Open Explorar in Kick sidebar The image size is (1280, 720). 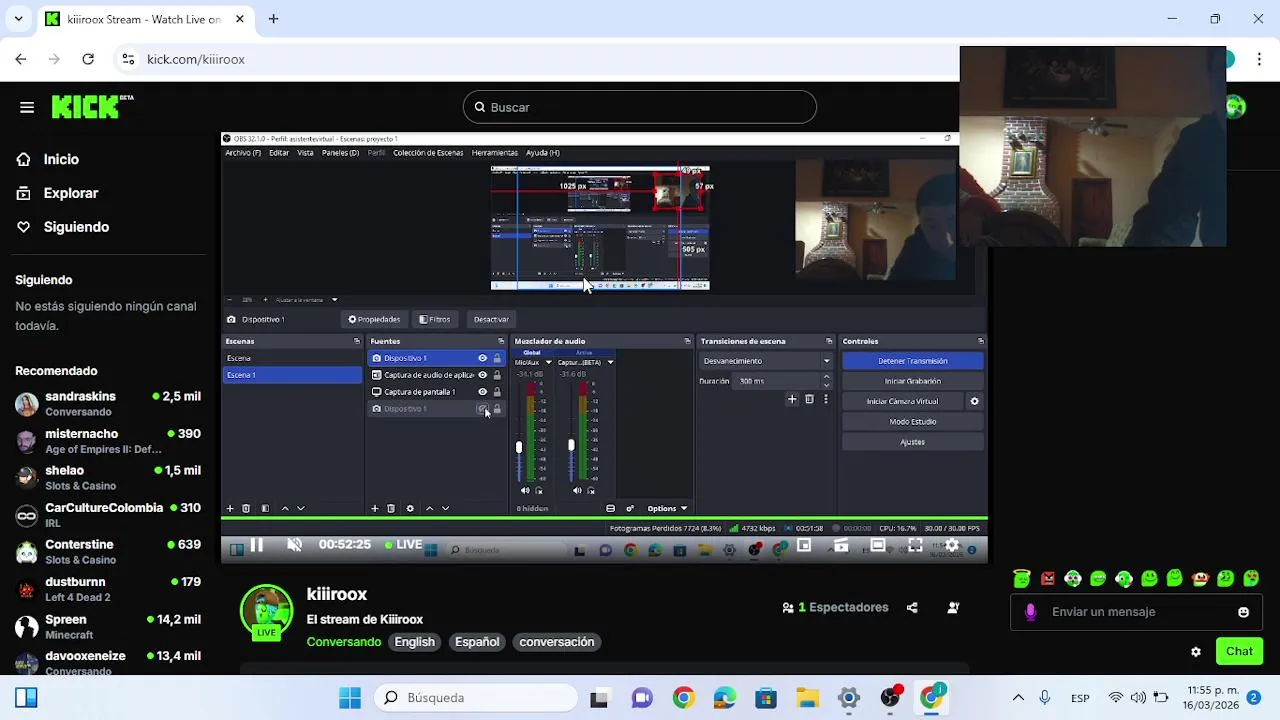[71, 193]
